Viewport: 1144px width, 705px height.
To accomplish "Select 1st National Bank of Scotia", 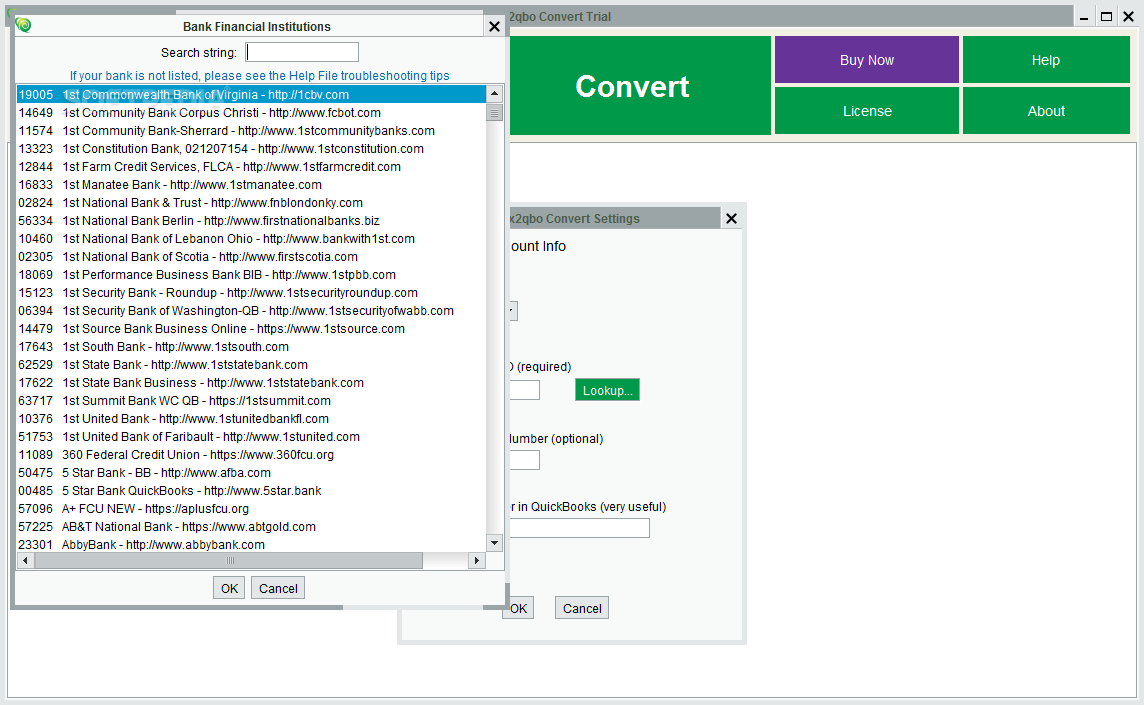I will click(251, 257).
